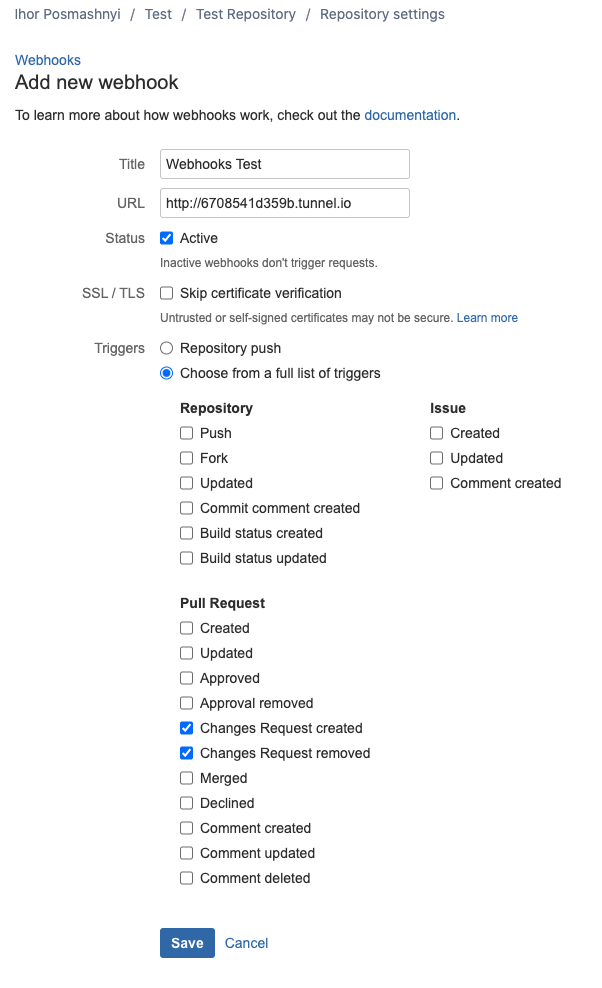The height and width of the screenshot is (988, 602).
Task: Enable Skip certificate verification
Action: click(166, 293)
